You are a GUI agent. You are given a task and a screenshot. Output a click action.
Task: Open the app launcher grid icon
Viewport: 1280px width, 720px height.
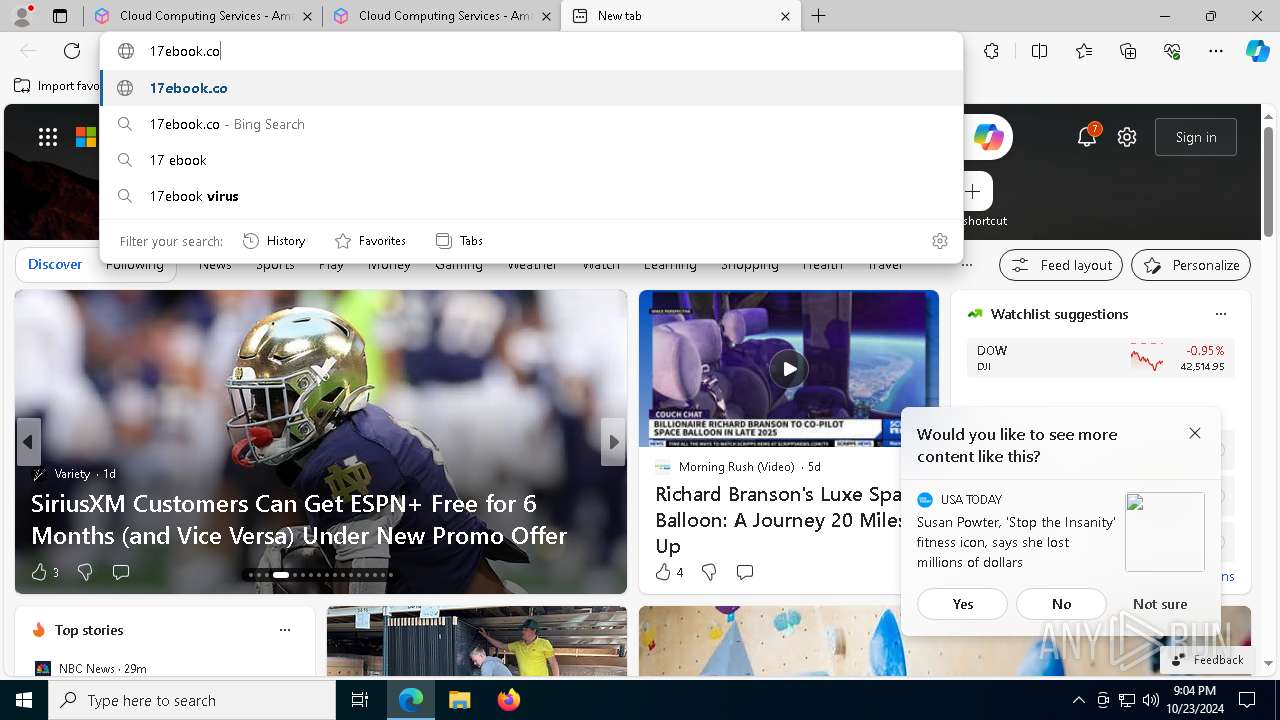click(48, 137)
